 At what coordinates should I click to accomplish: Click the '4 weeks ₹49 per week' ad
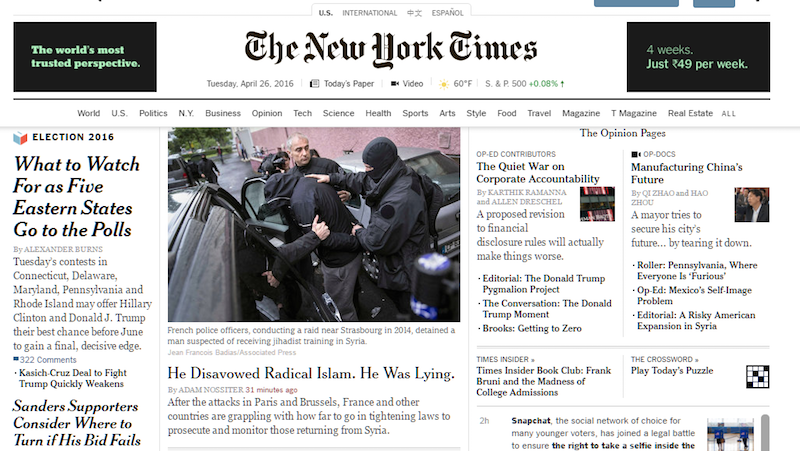698,57
